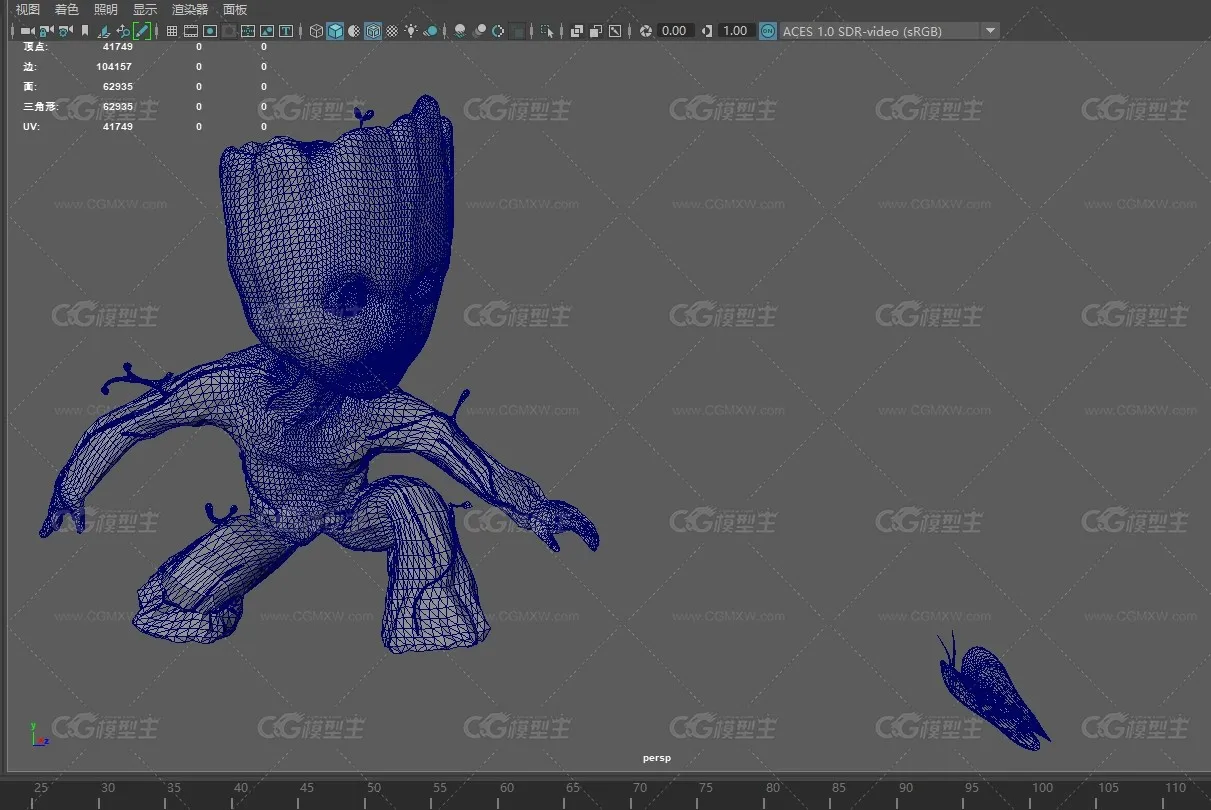Click the X-Ray Joints icon
This screenshot has width=1211, height=810.
(615, 31)
